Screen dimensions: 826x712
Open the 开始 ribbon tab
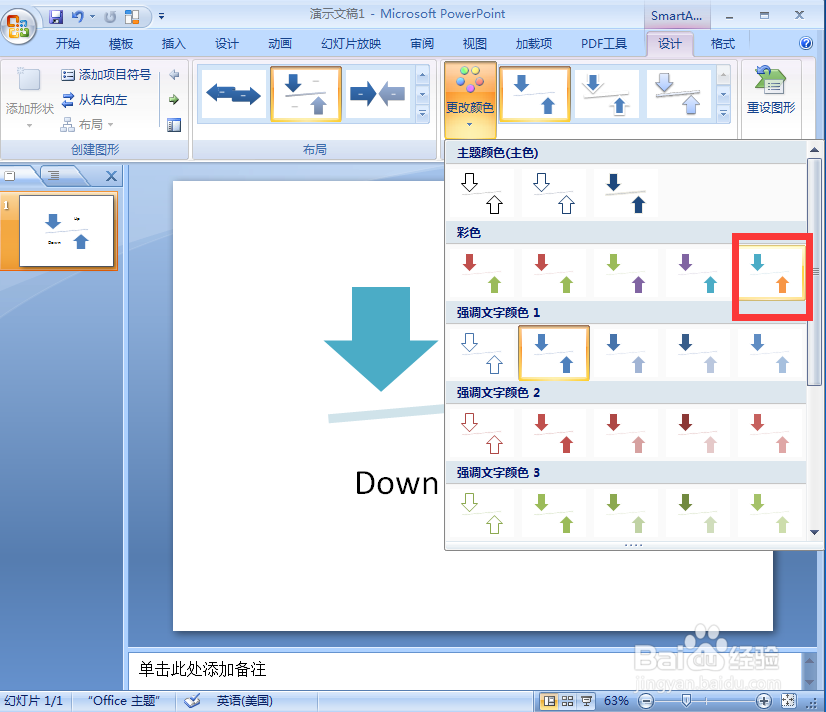pyautogui.click(x=68, y=44)
